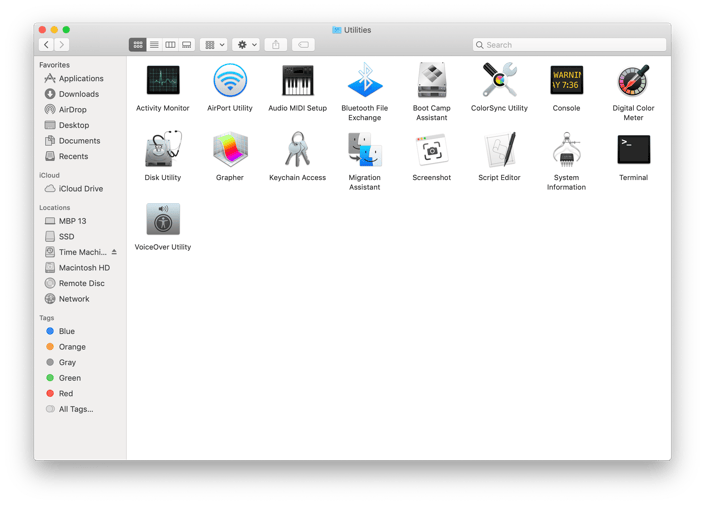Open the Activity Monitor app icon

point(163,80)
